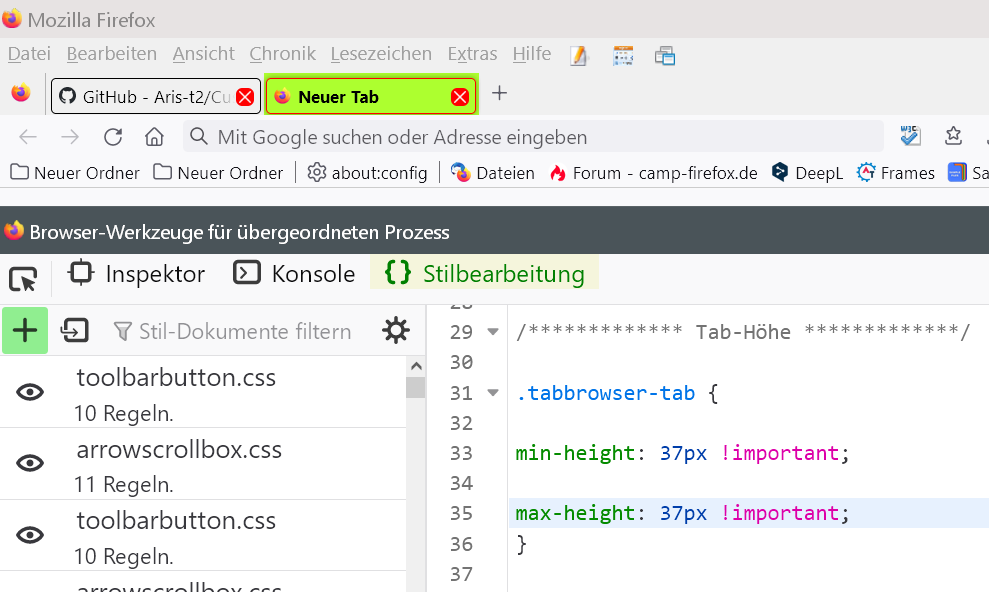The image size is (989, 592).
Task: Click the Stil-Dokumente filtern filter field
Action: [x=244, y=332]
